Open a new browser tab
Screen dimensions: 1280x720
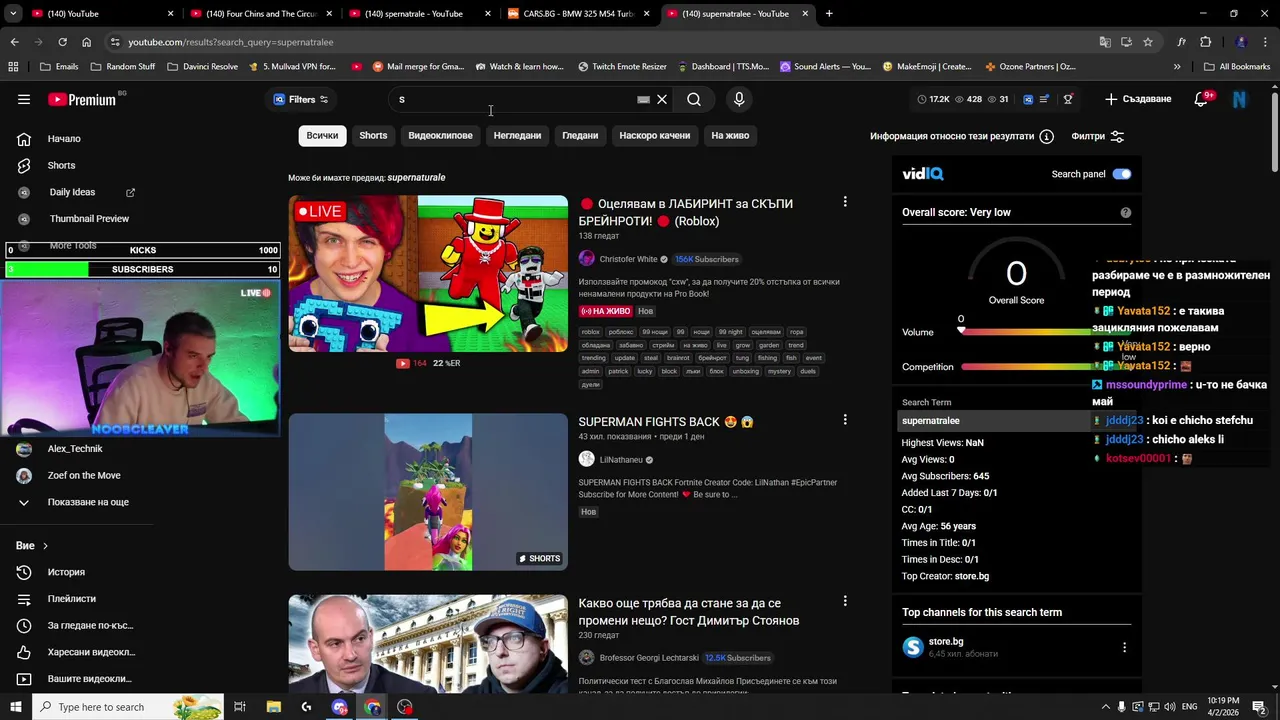click(829, 14)
